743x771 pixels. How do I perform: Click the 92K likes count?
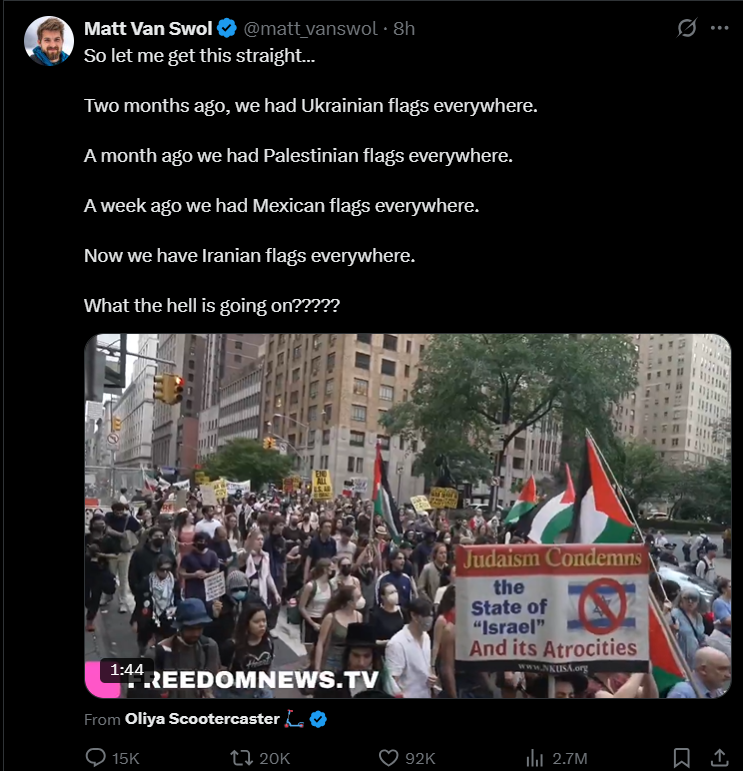click(420, 758)
